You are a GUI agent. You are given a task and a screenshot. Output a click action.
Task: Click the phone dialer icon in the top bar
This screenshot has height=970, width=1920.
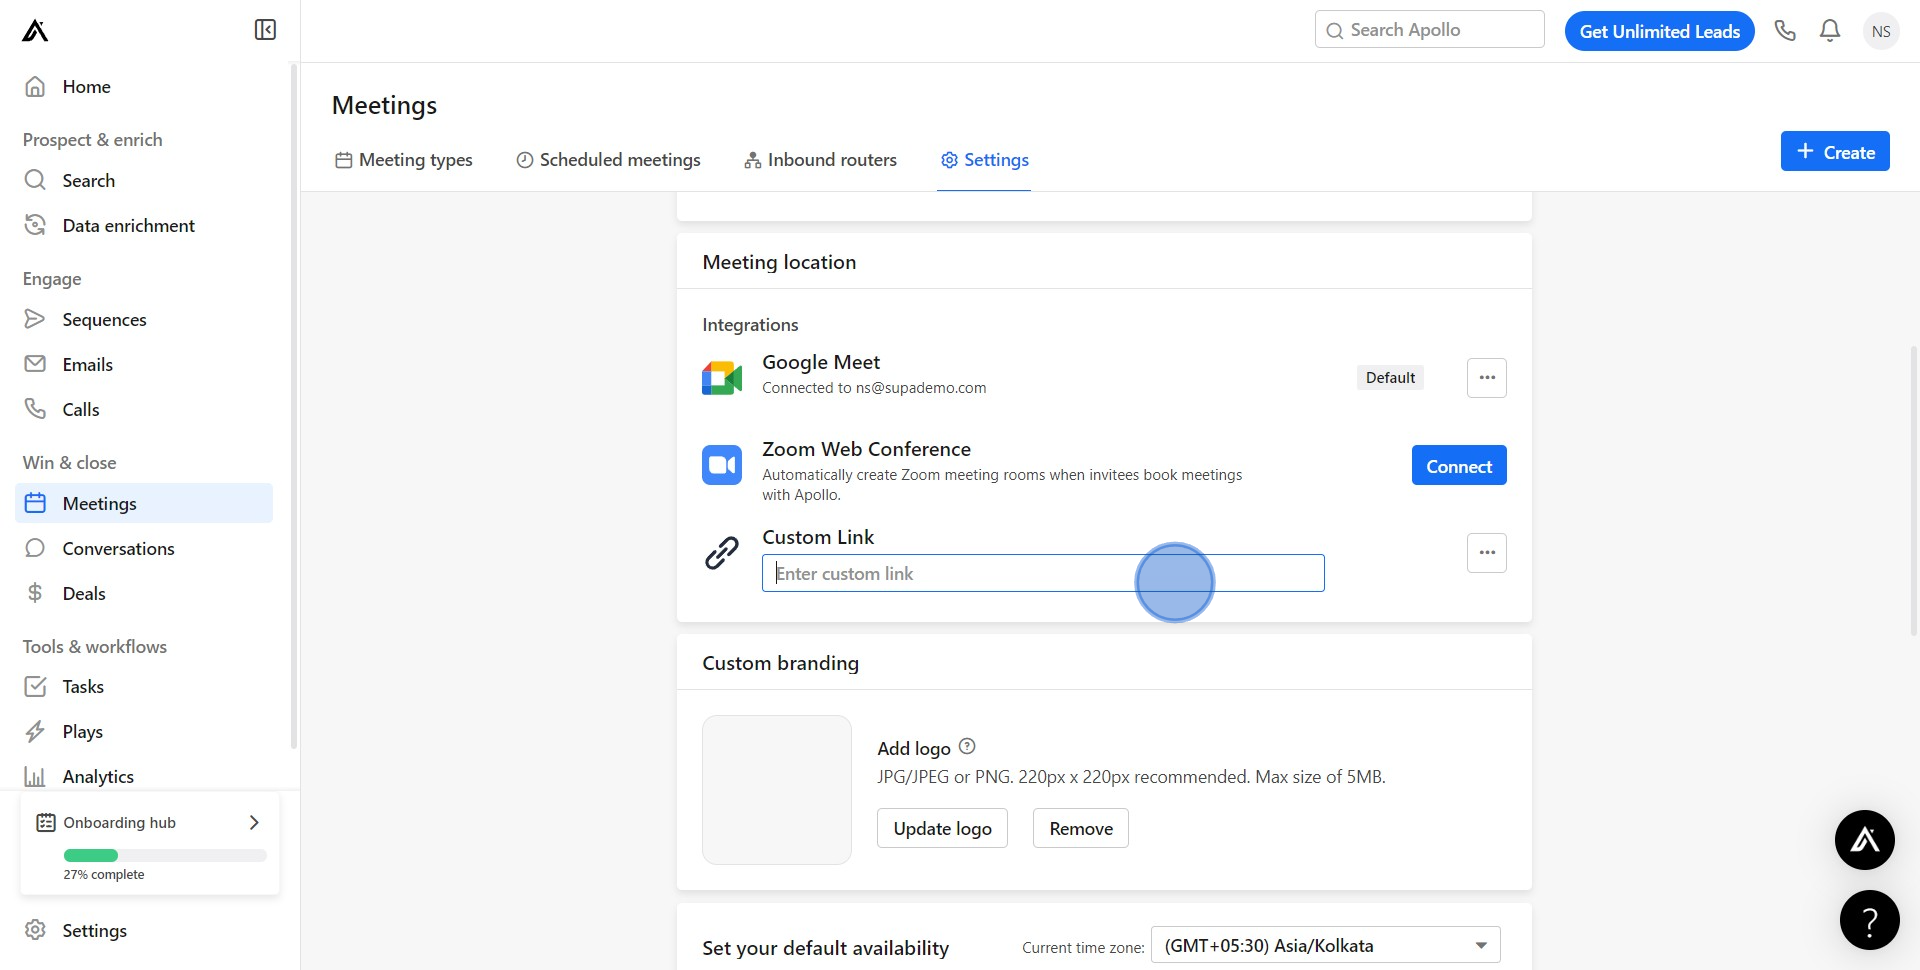coord(1785,31)
